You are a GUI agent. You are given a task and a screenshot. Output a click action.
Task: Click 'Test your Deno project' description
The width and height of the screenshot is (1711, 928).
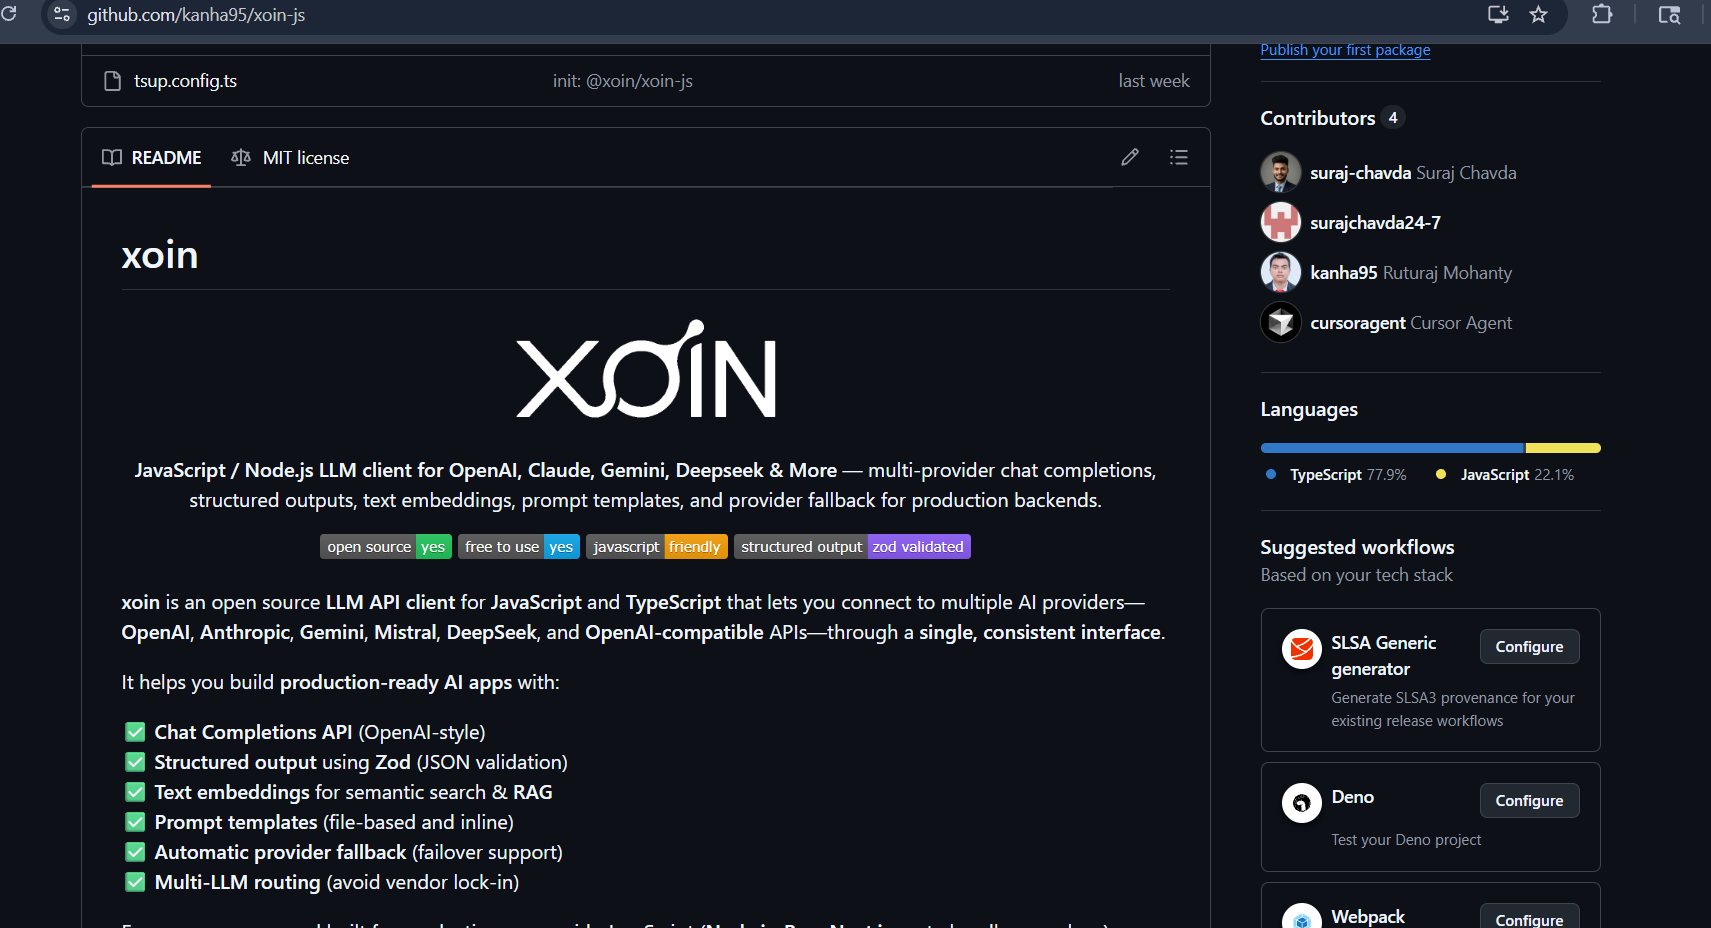pyautogui.click(x=1406, y=840)
